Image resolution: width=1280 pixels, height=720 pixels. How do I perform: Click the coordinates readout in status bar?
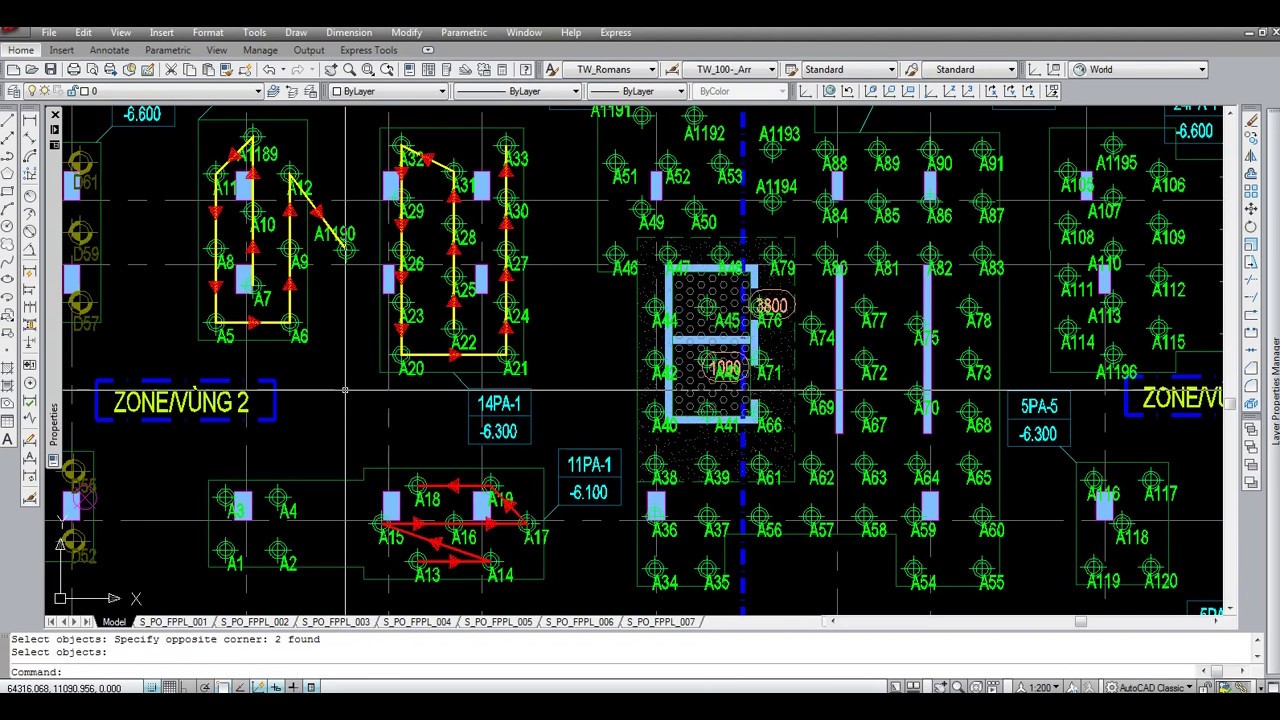point(64,688)
